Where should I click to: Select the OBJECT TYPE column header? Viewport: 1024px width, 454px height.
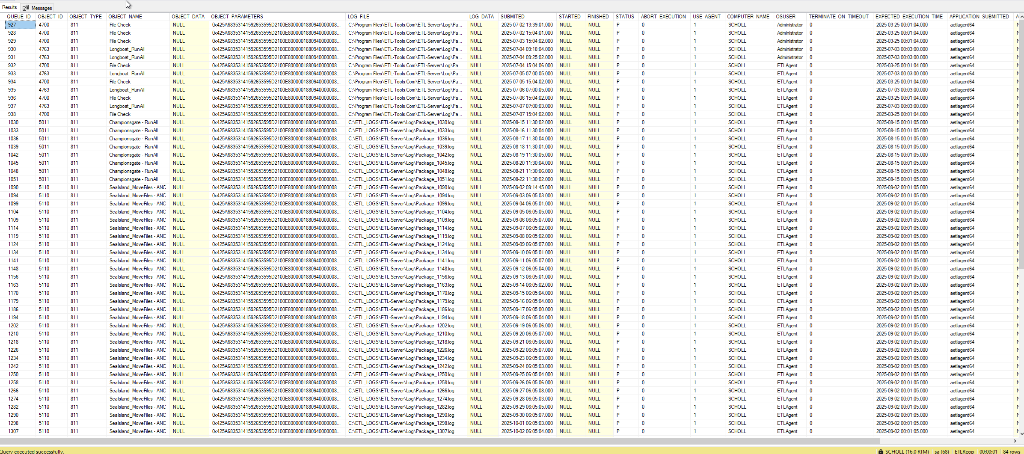pyautogui.click(x=87, y=16)
